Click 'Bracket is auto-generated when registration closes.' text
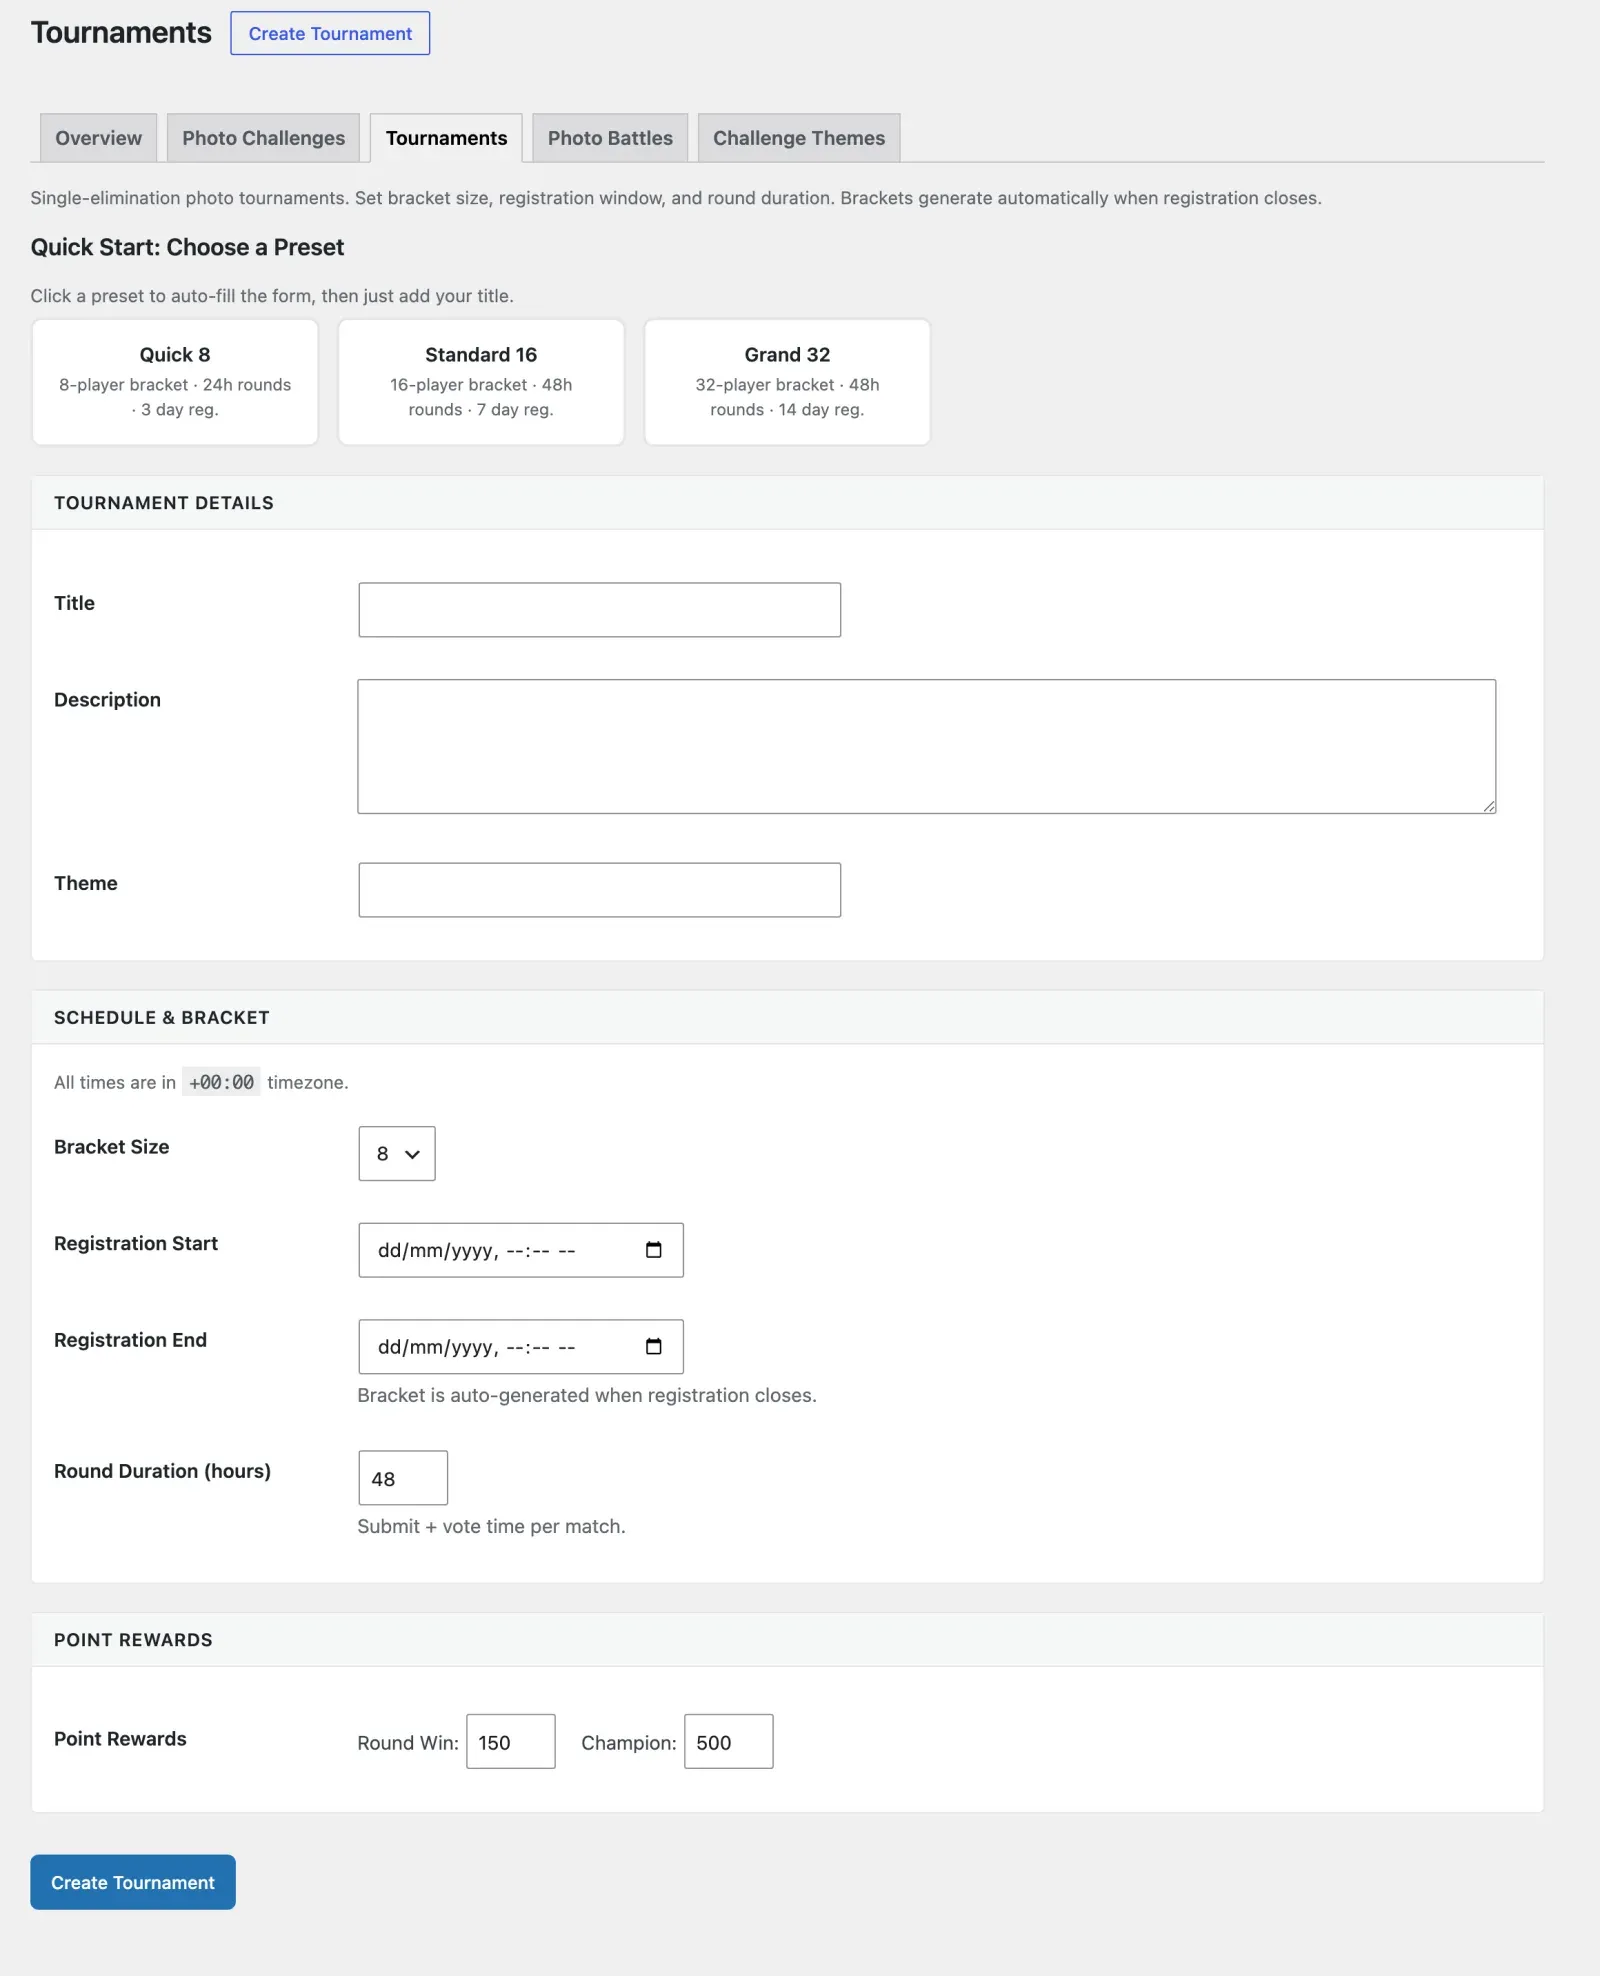The height and width of the screenshot is (1976, 1600). (587, 1395)
